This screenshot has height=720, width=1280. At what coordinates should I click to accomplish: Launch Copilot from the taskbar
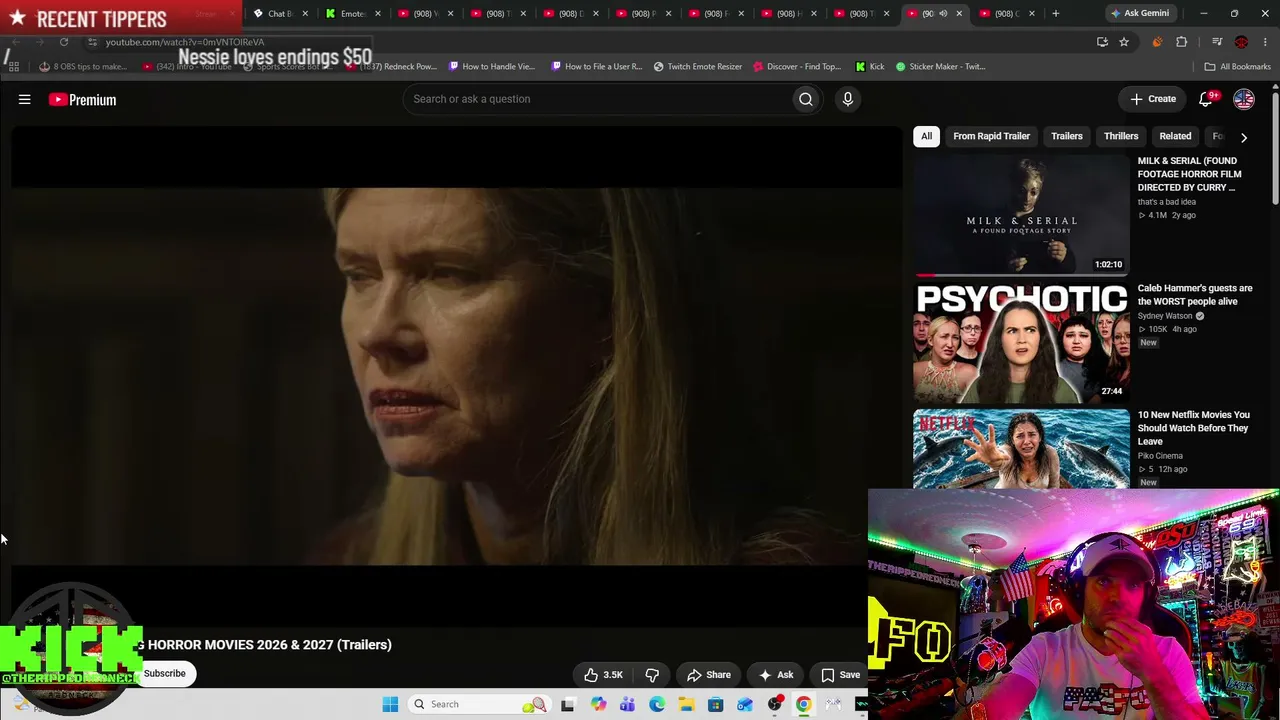pos(598,704)
